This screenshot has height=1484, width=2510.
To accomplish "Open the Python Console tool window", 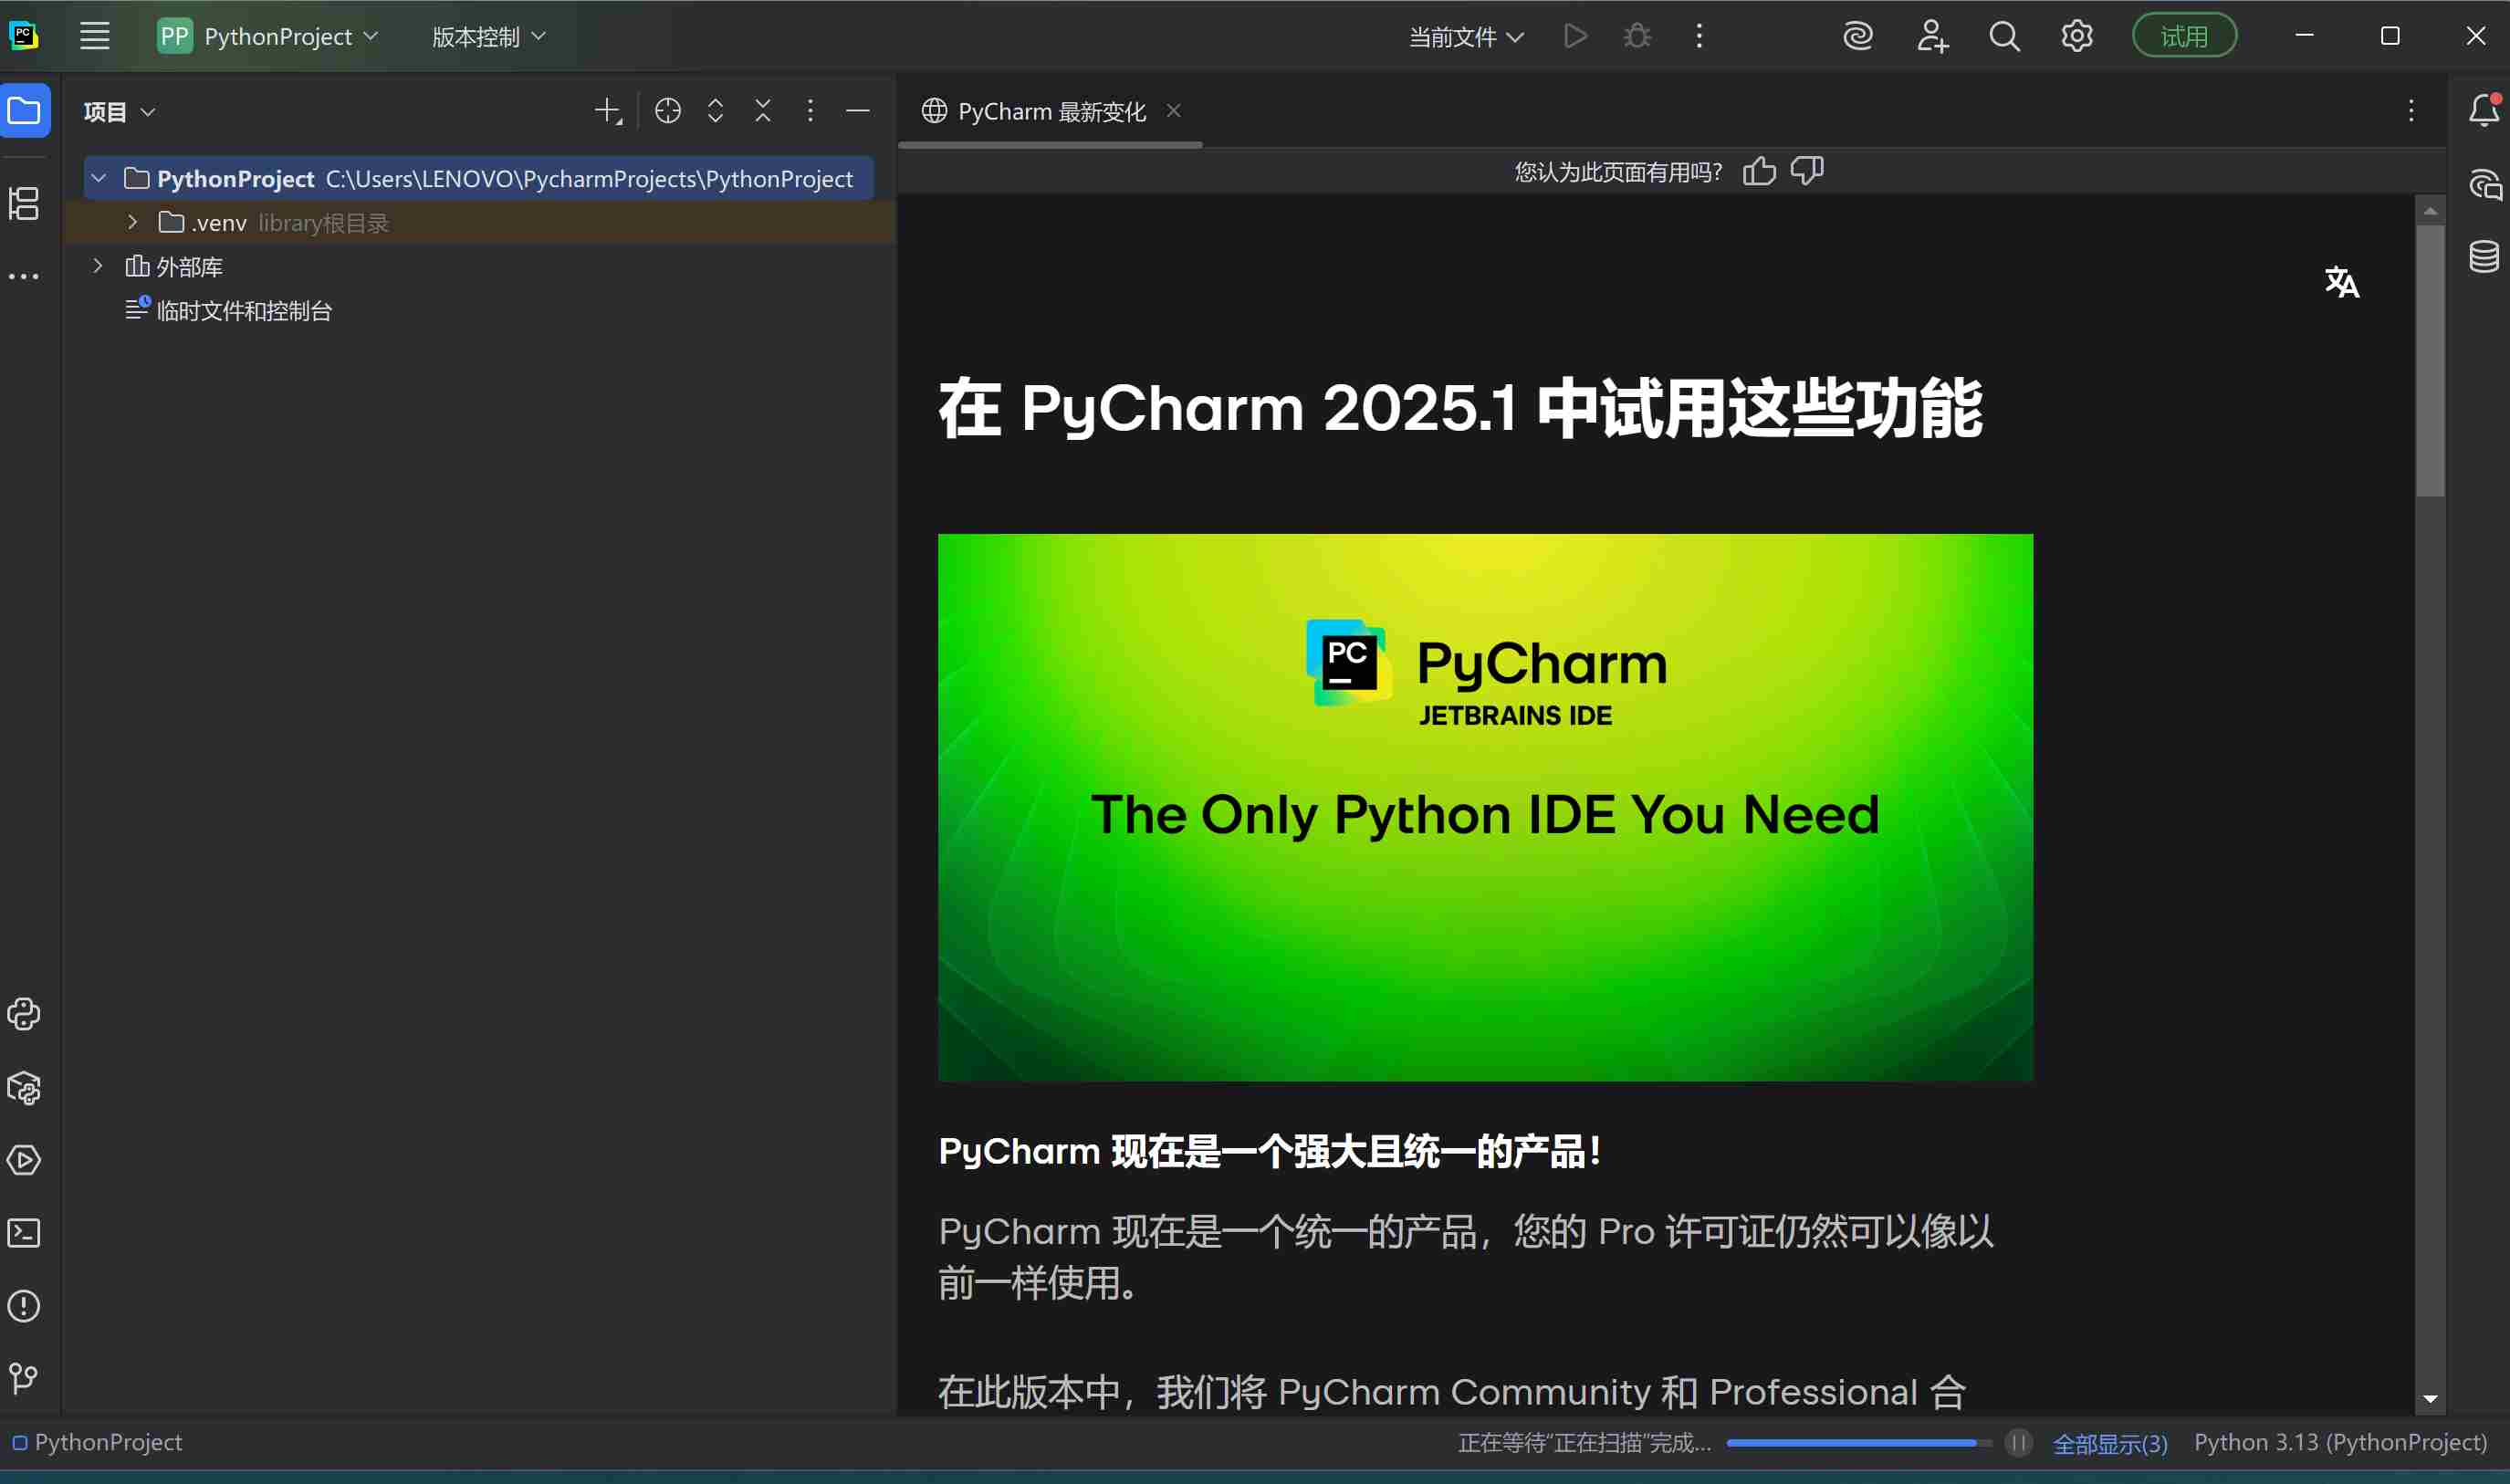I will pos(25,1014).
